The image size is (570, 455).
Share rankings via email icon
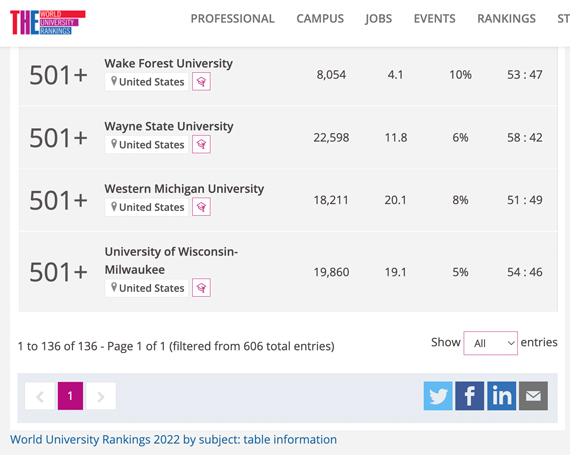click(x=533, y=396)
